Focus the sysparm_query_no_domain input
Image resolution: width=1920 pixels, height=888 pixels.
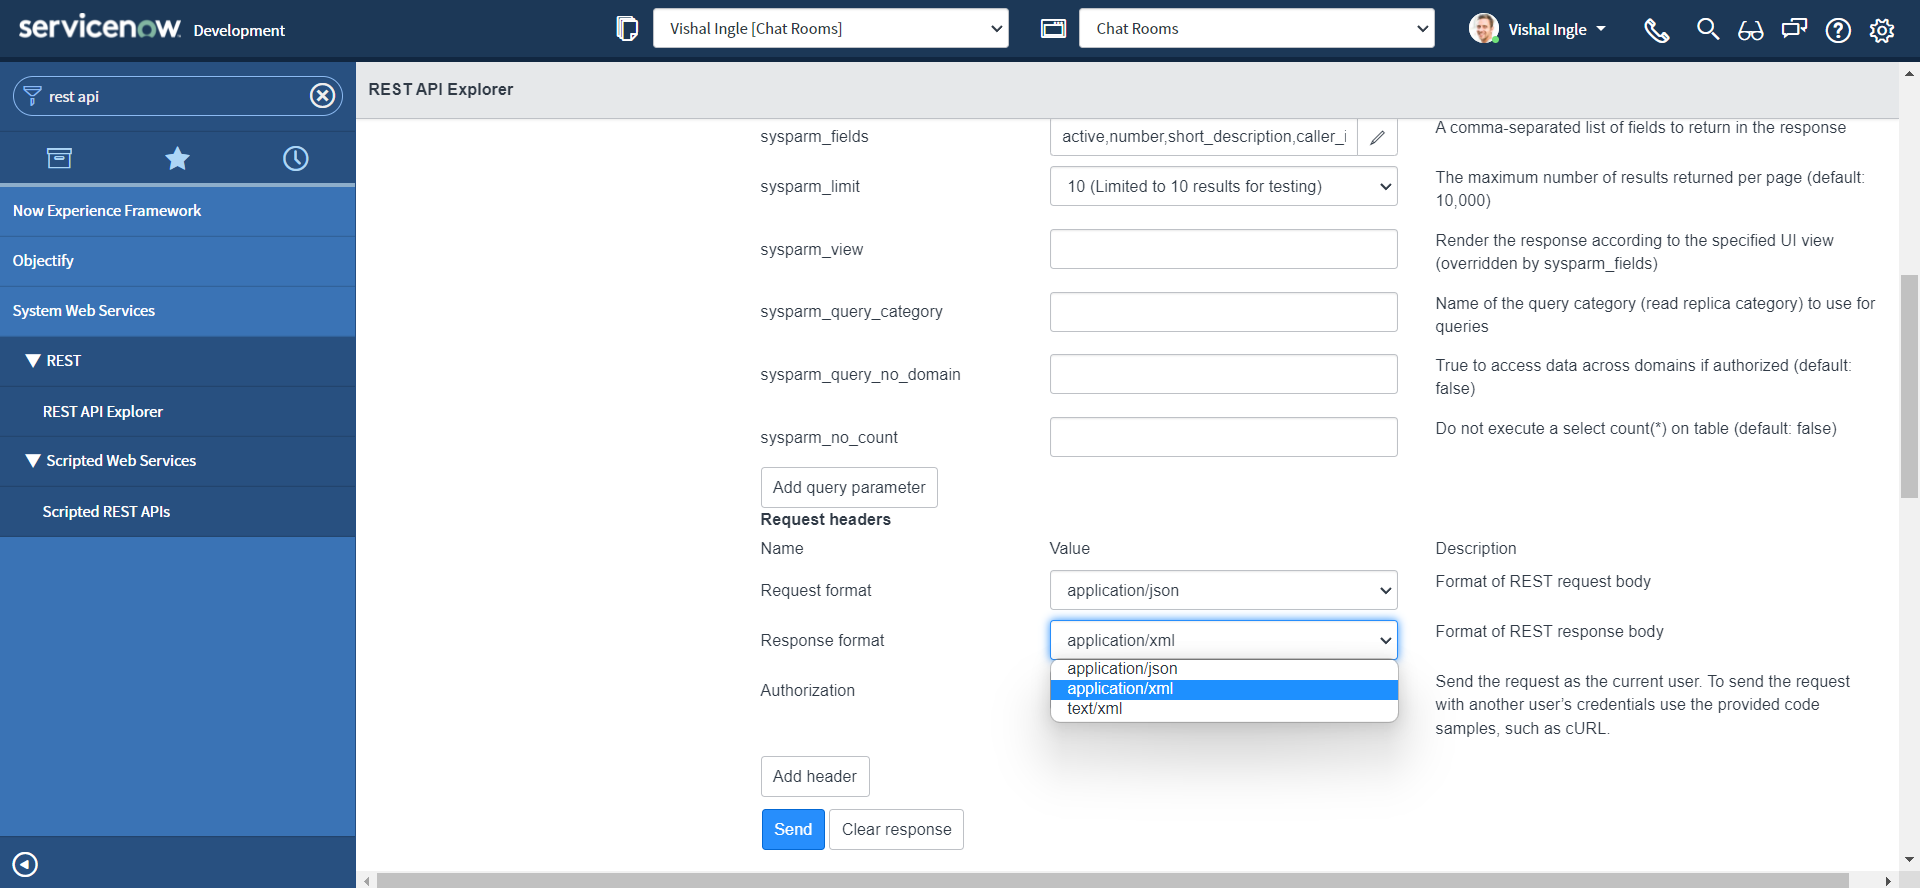pos(1224,374)
